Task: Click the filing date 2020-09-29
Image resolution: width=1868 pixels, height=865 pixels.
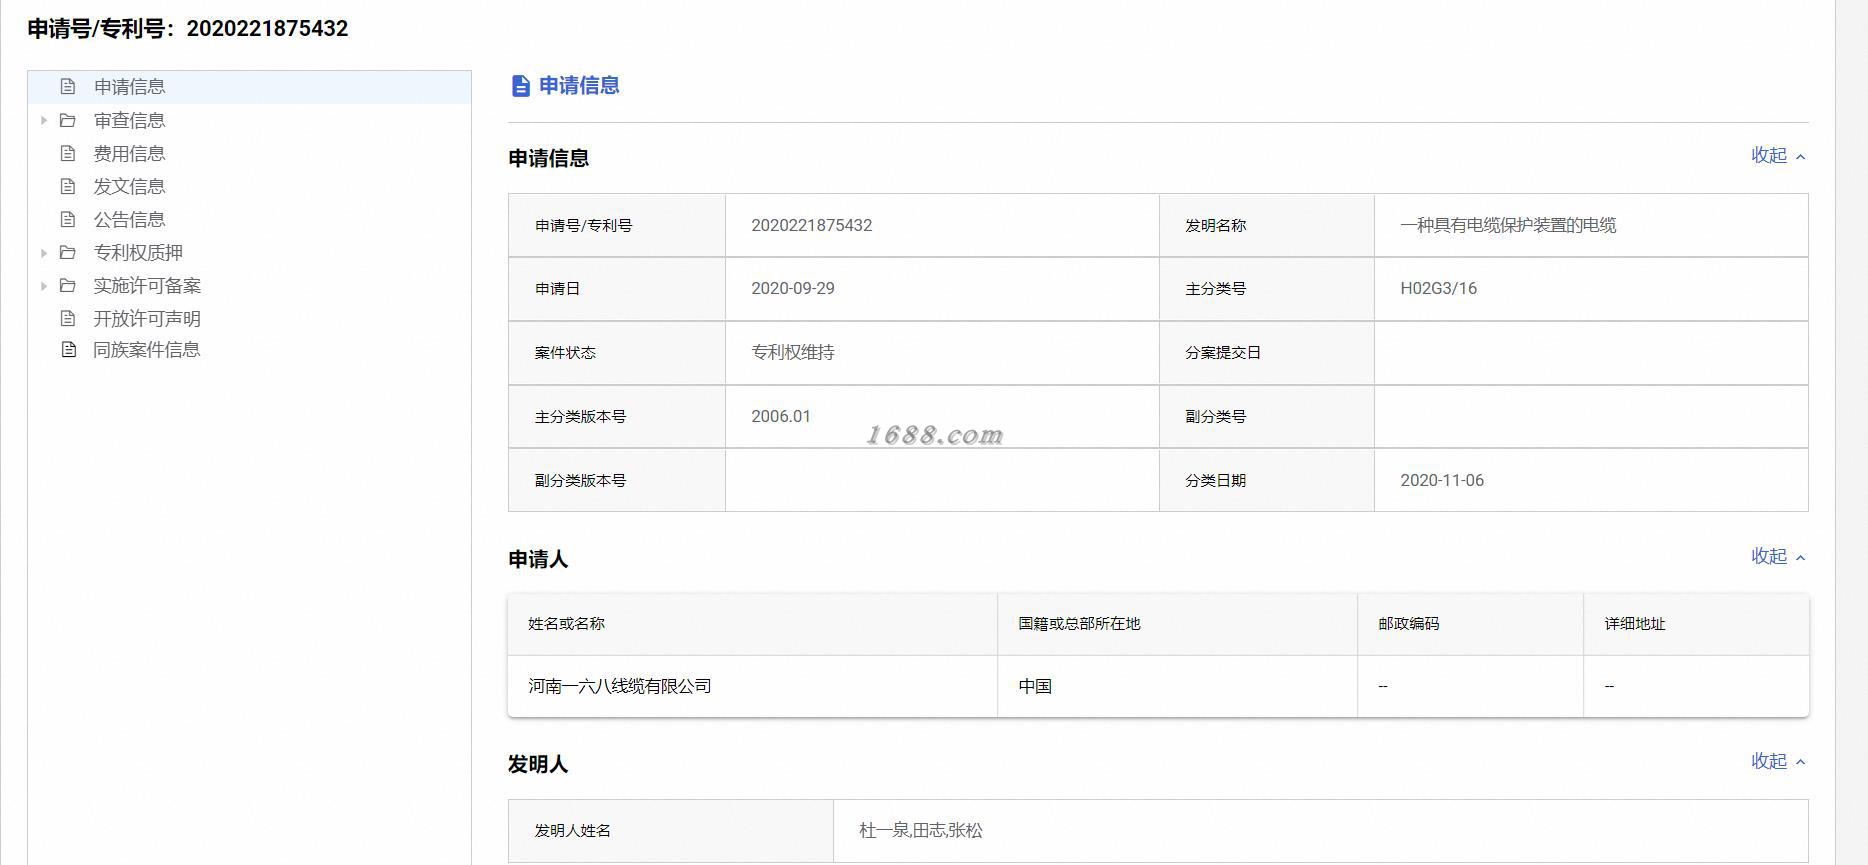Action: pyautogui.click(x=793, y=288)
